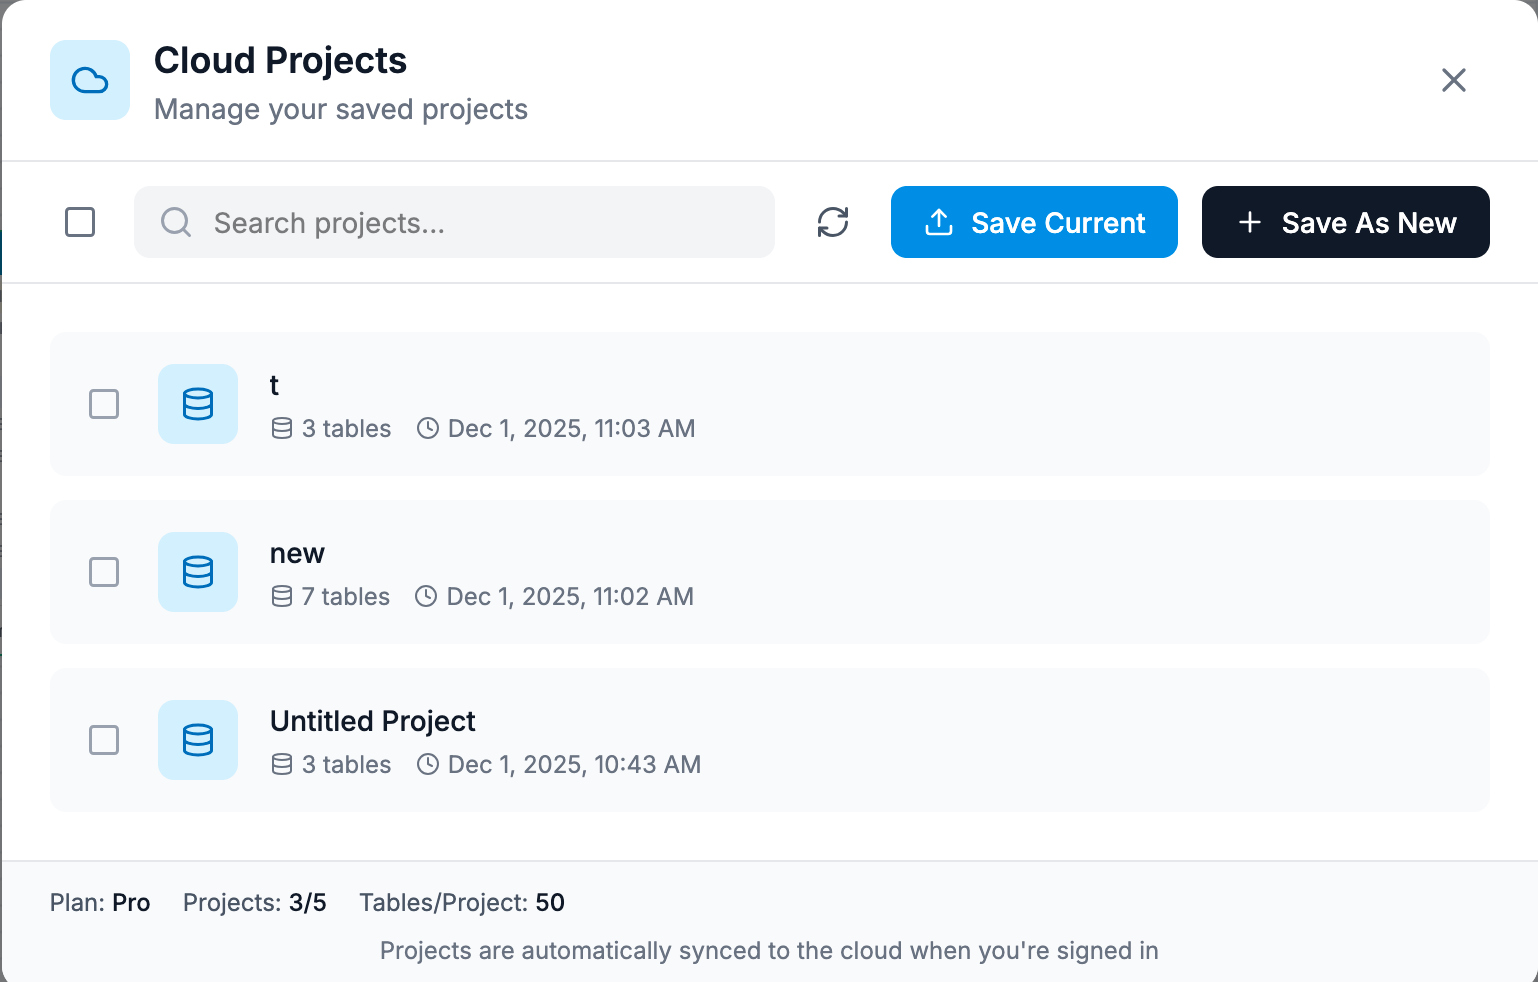The width and height of the screenshot is (1538, 982).
Task: Click plus icon on Save As New
Action: (x=1250, y=222)
